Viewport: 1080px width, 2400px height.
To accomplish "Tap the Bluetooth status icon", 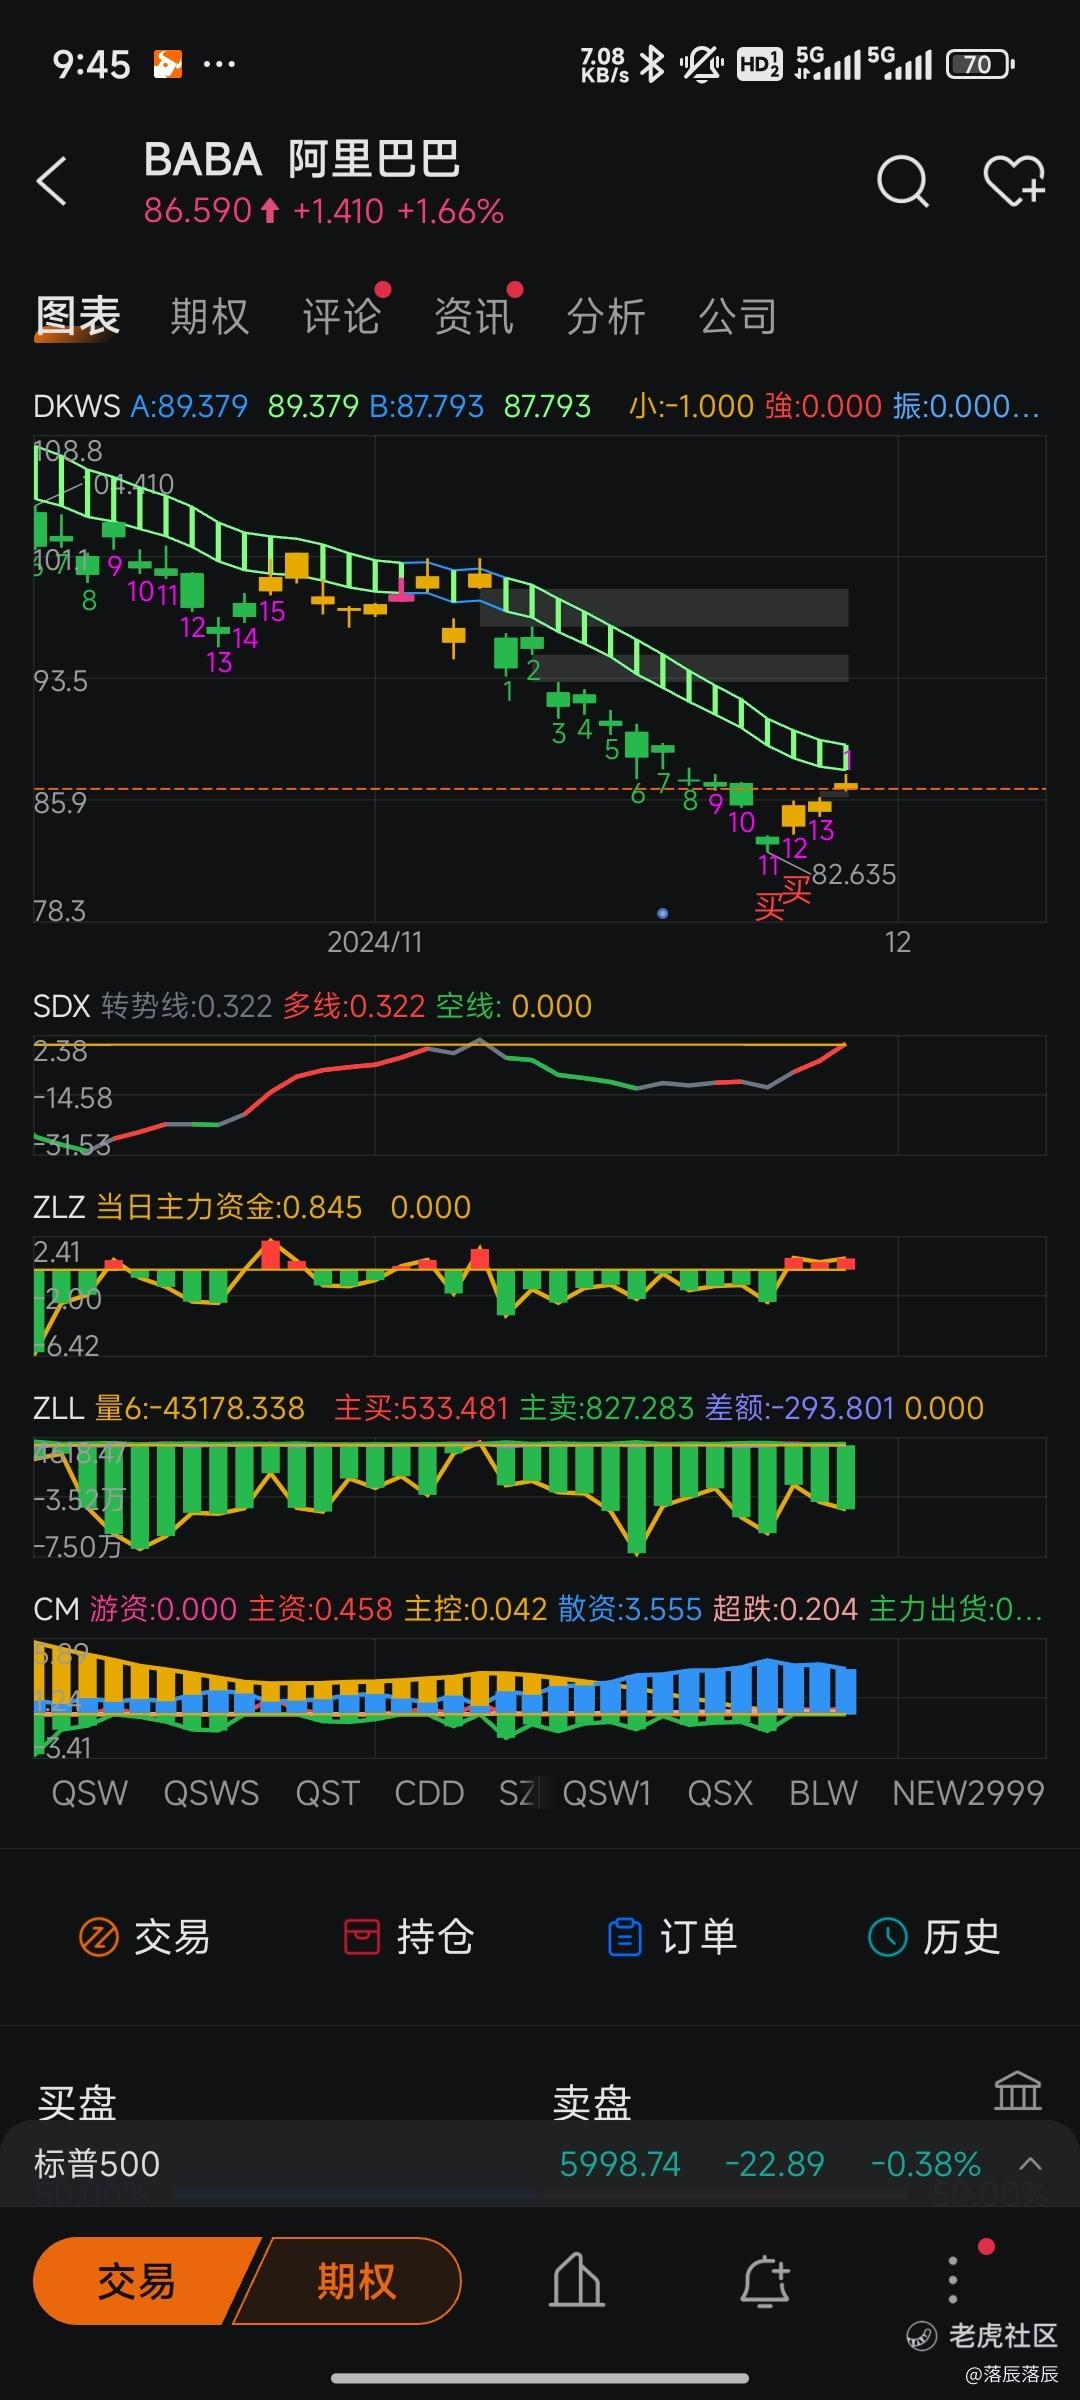I will pos(652,65).
